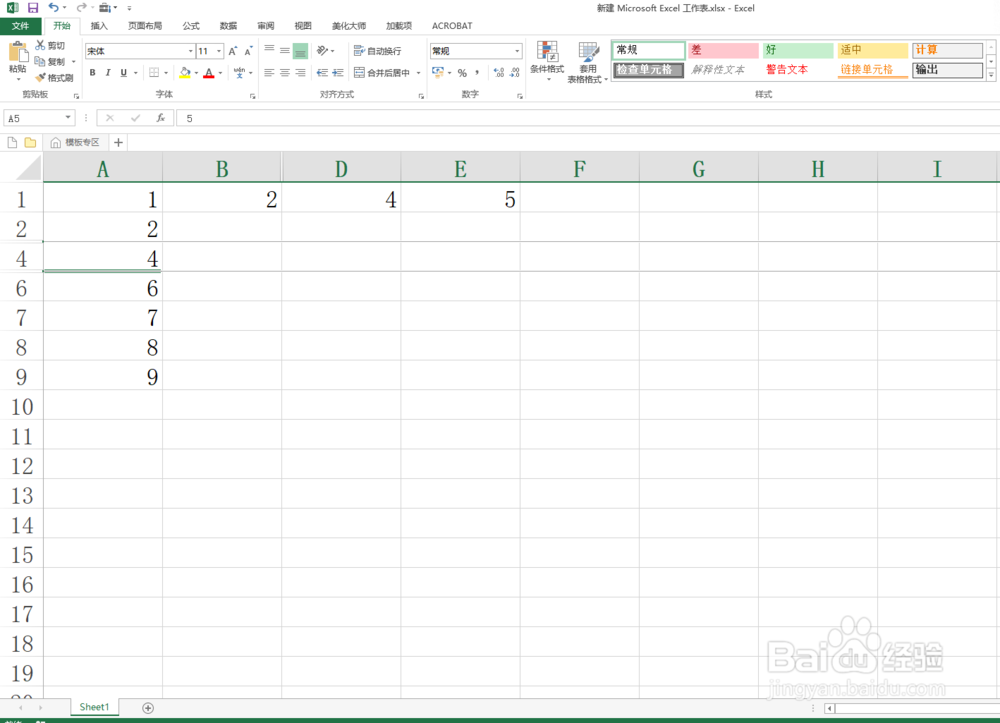Toggle top vertical alignment
The width and height of the screenshot is (1000, 723).
[x=269, y=50]
